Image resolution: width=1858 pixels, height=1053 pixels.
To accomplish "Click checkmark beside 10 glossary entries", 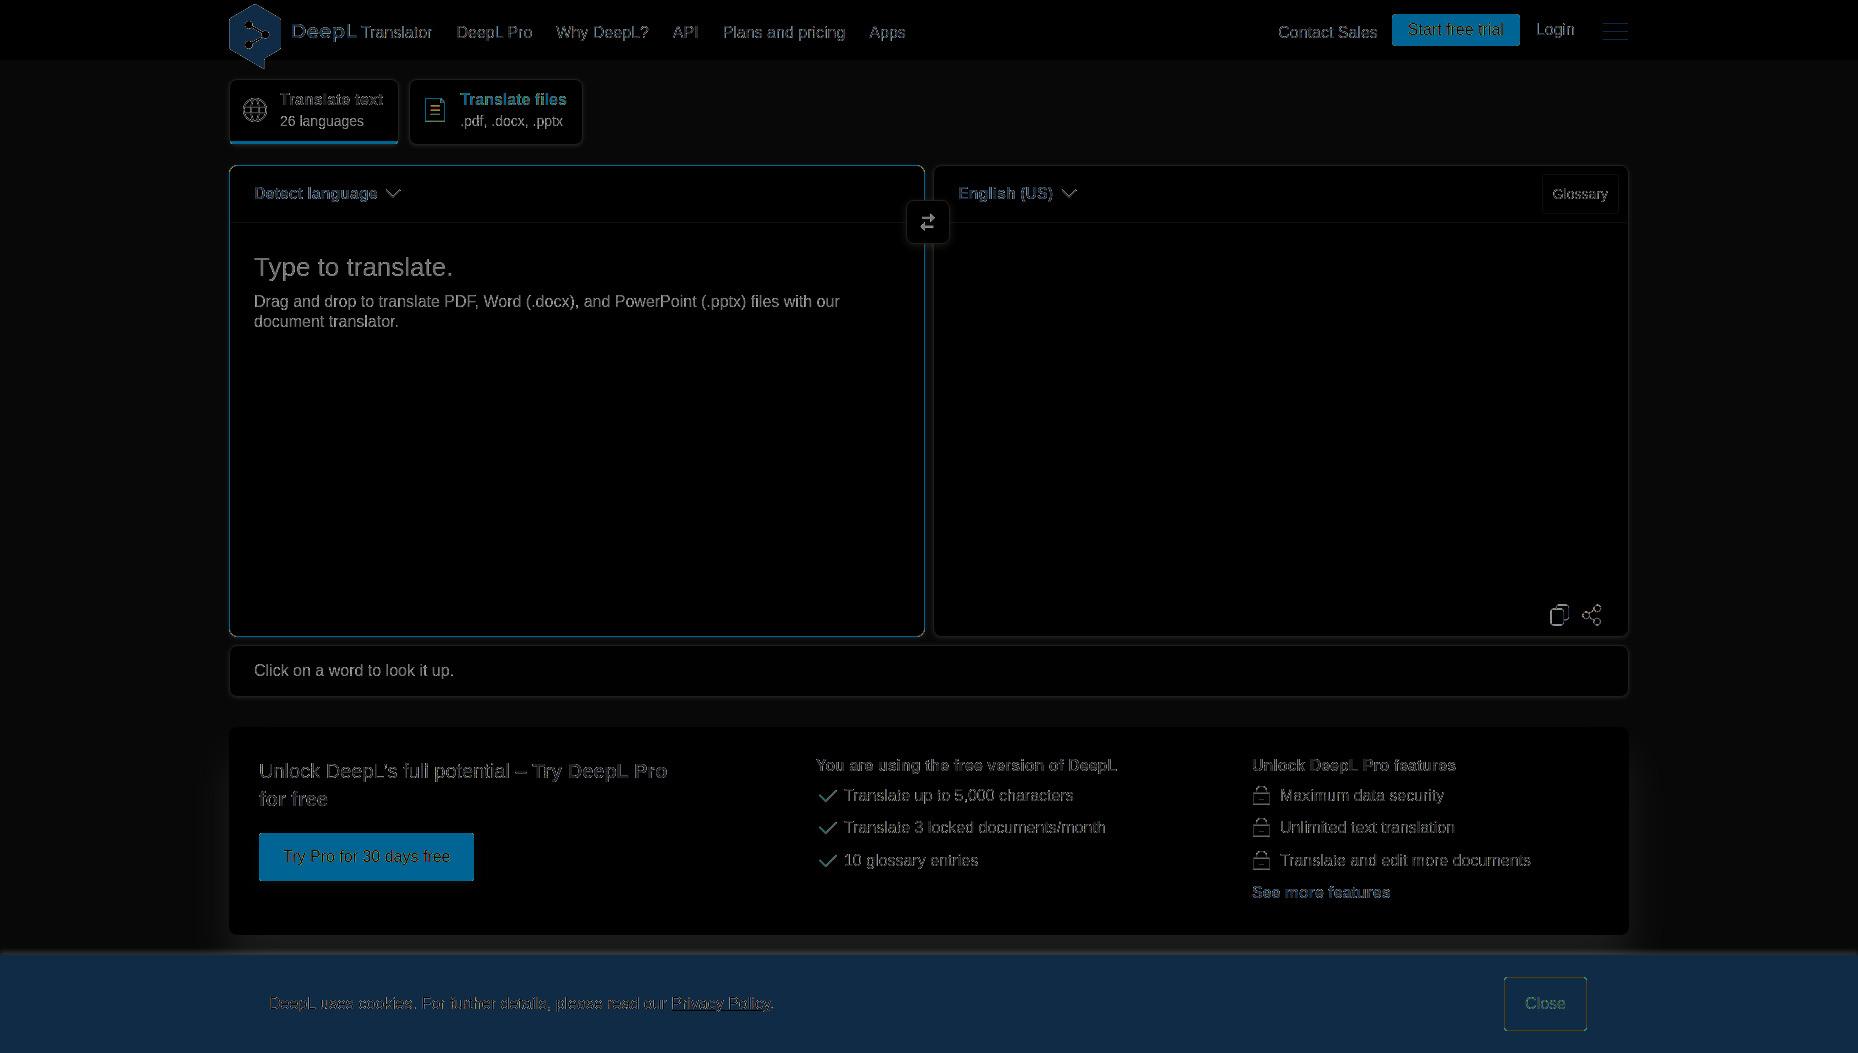I will (827, 861).
